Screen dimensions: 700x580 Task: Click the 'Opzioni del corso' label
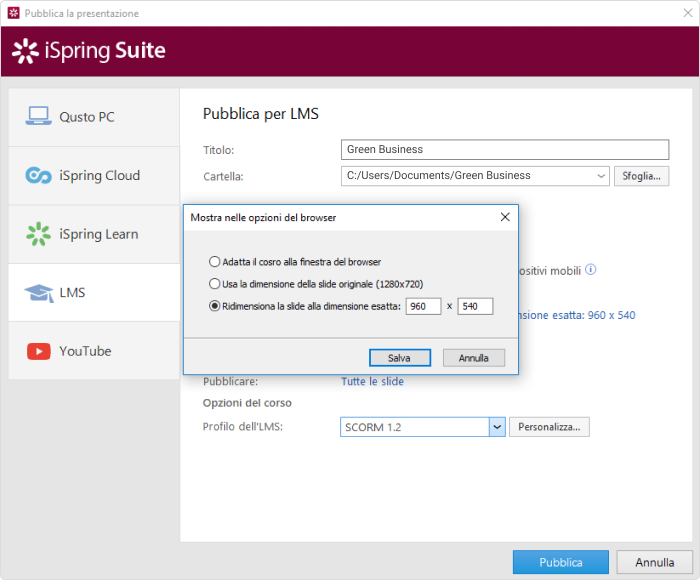click(247, 403)
